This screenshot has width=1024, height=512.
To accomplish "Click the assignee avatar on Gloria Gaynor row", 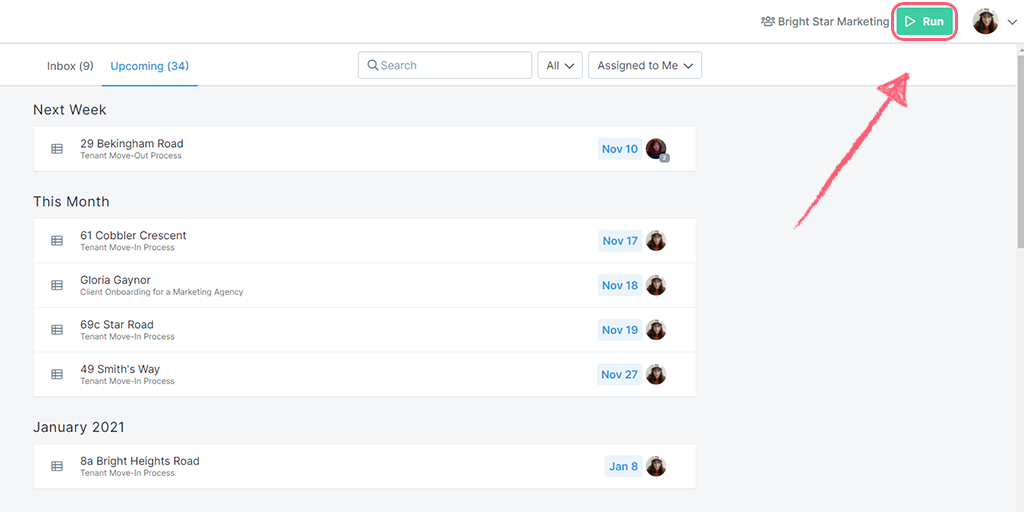I will click(x=656, y=285).
